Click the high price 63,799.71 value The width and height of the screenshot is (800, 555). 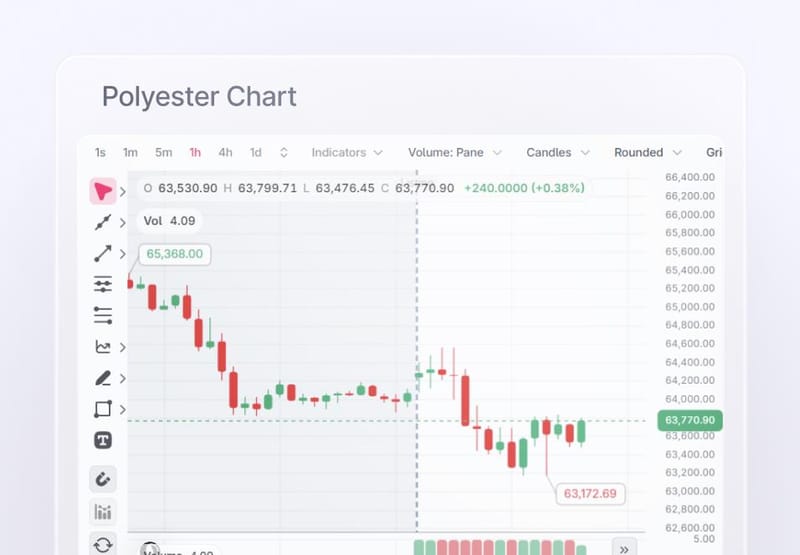pos(267,188)
